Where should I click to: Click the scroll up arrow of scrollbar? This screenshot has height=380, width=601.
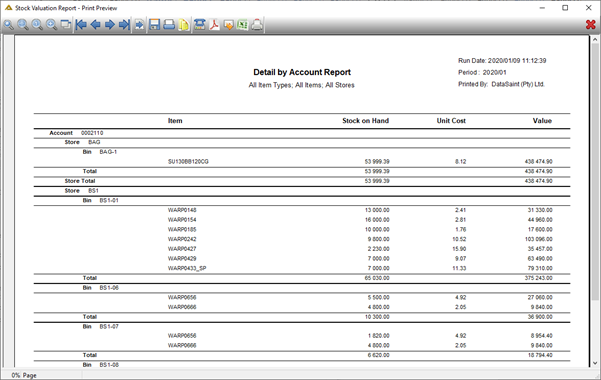(x=595, y=39)
